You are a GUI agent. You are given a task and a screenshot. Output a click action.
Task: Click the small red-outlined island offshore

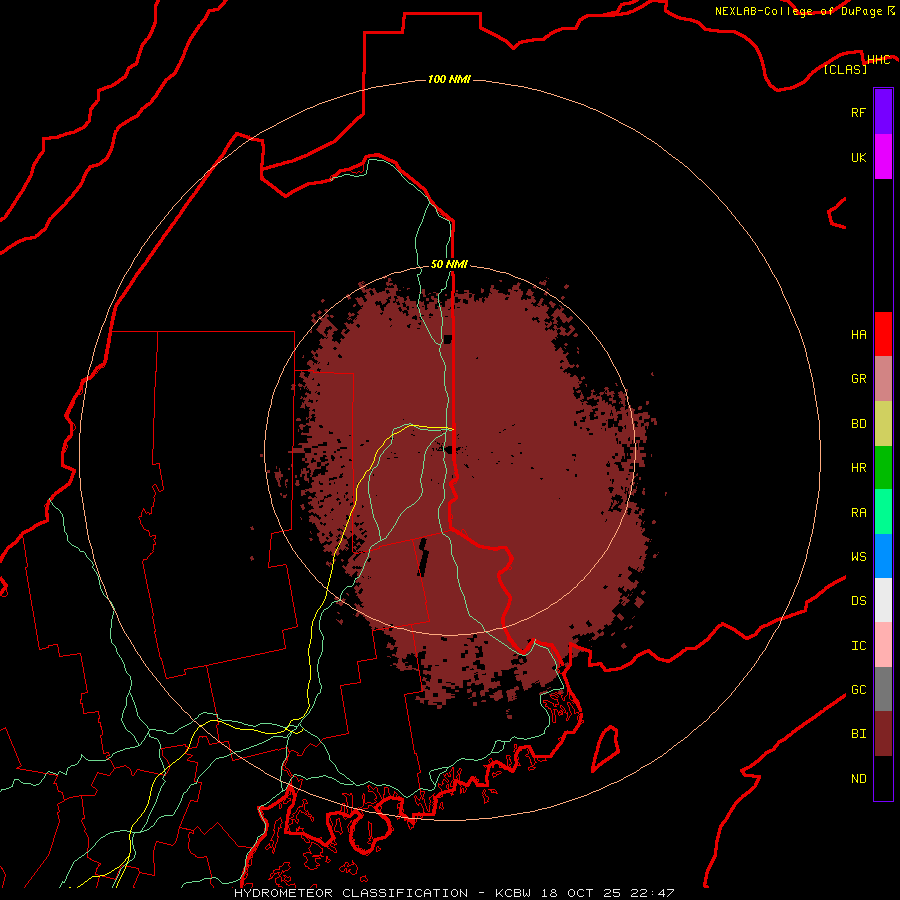point(606,748)
